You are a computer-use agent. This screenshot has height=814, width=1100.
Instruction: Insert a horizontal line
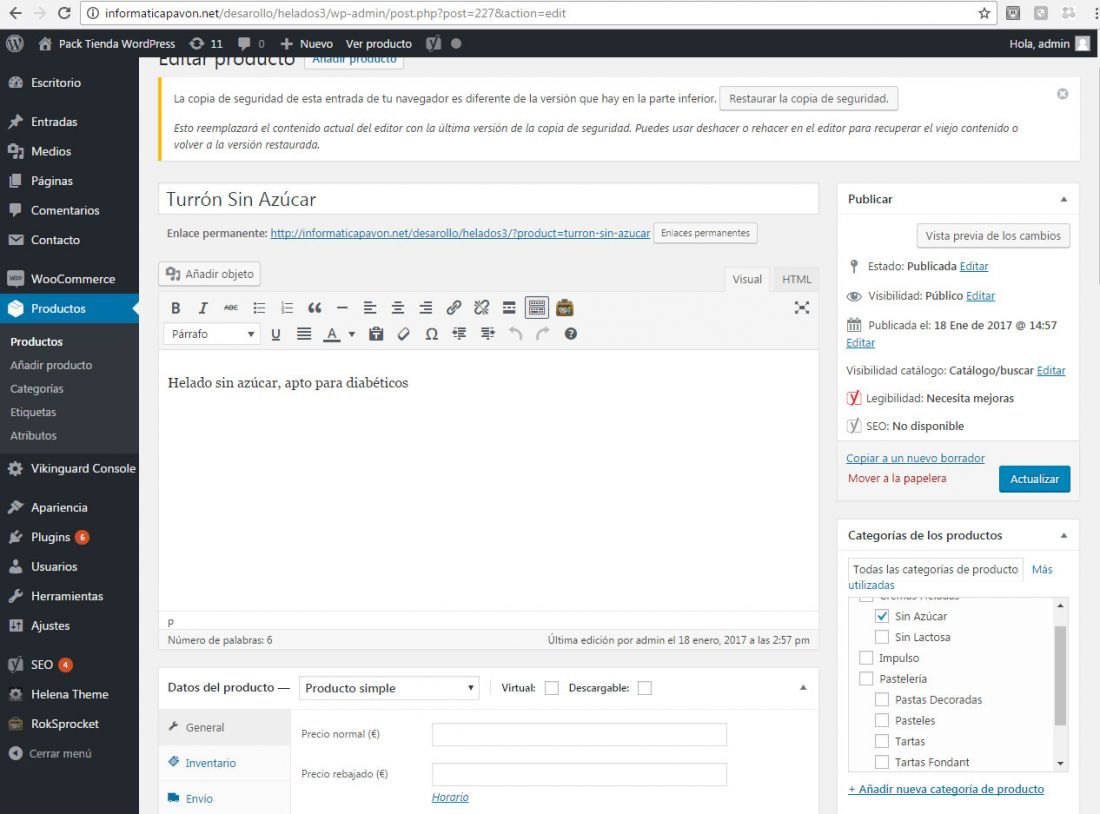coord(342,308)
